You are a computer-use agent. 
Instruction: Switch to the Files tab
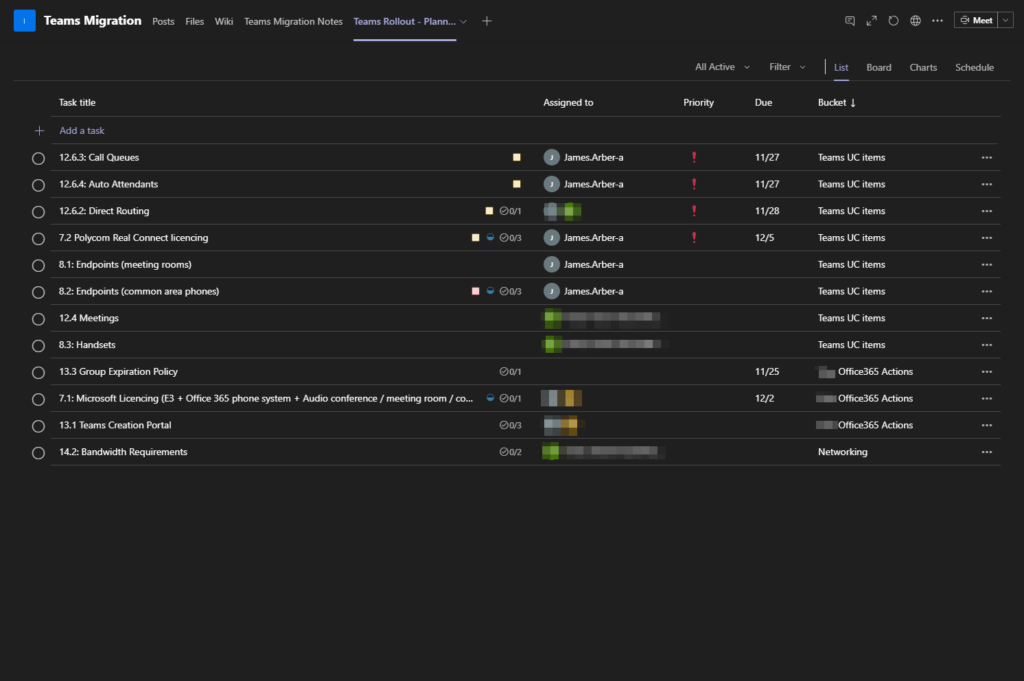(x=195, y=22)
